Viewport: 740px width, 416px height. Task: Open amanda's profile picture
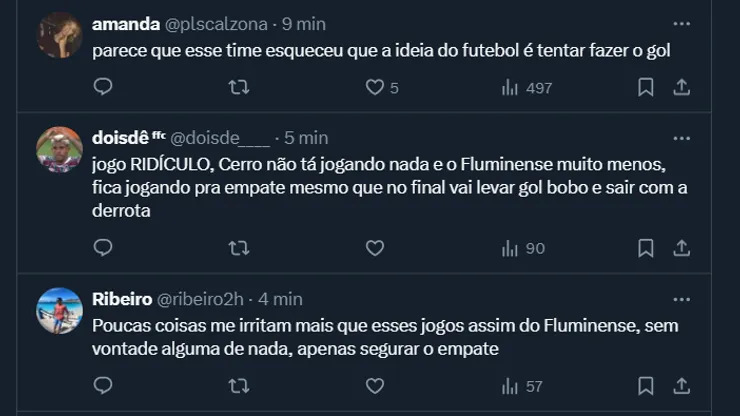tap(60, 36)
